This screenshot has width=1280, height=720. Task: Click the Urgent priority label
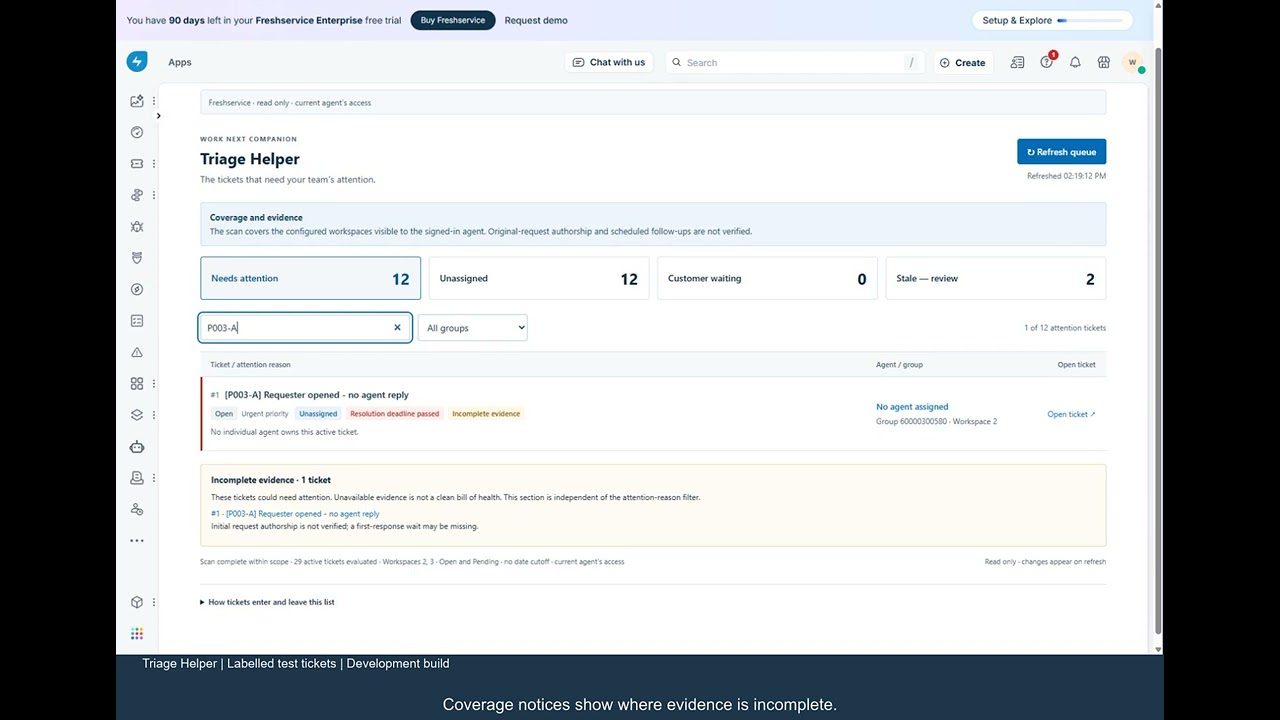tap(265, 414)
